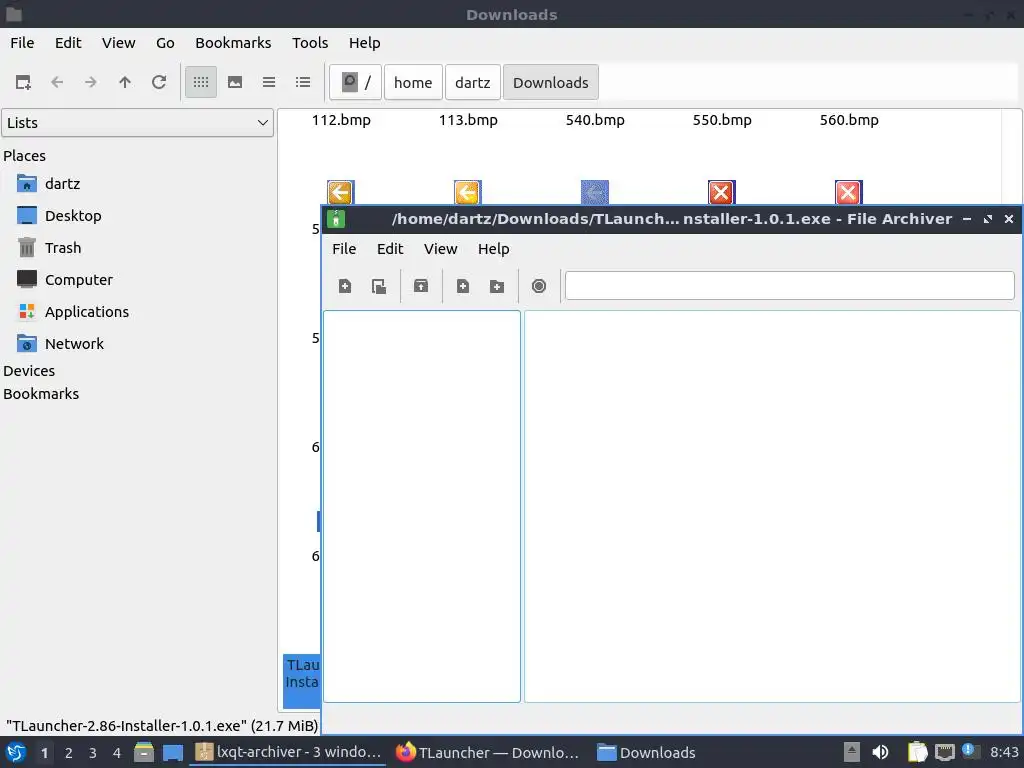Open Bookmarks menu in file manager
The image size is (1024, 768).
coord(233,42)
